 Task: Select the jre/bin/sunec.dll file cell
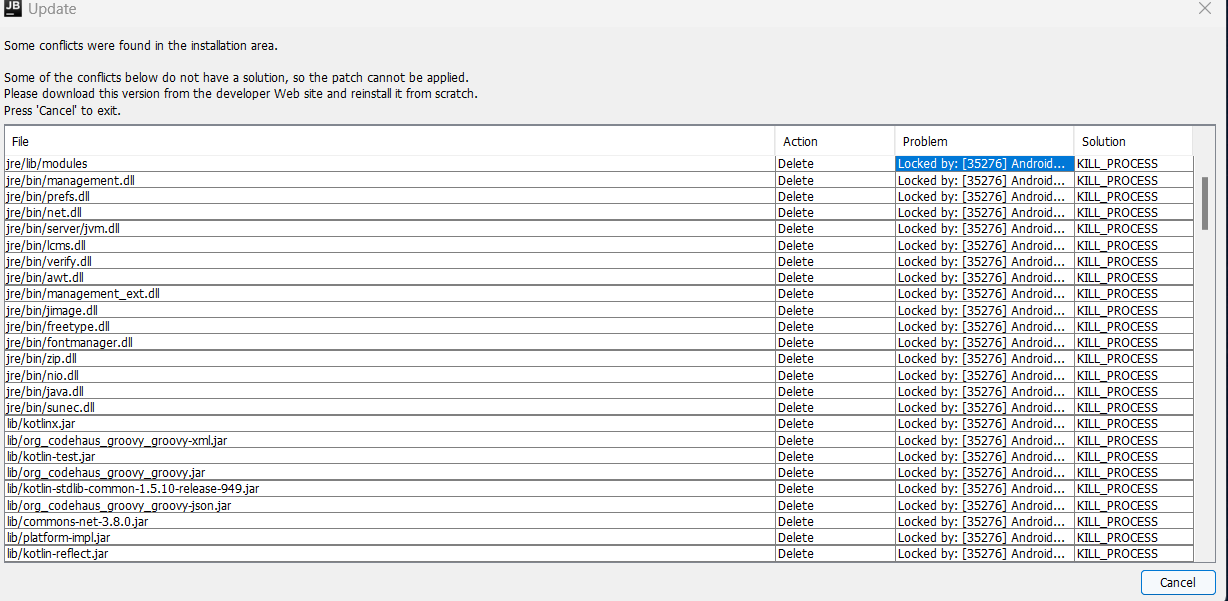pyautogui.click(x=390, y=407)
